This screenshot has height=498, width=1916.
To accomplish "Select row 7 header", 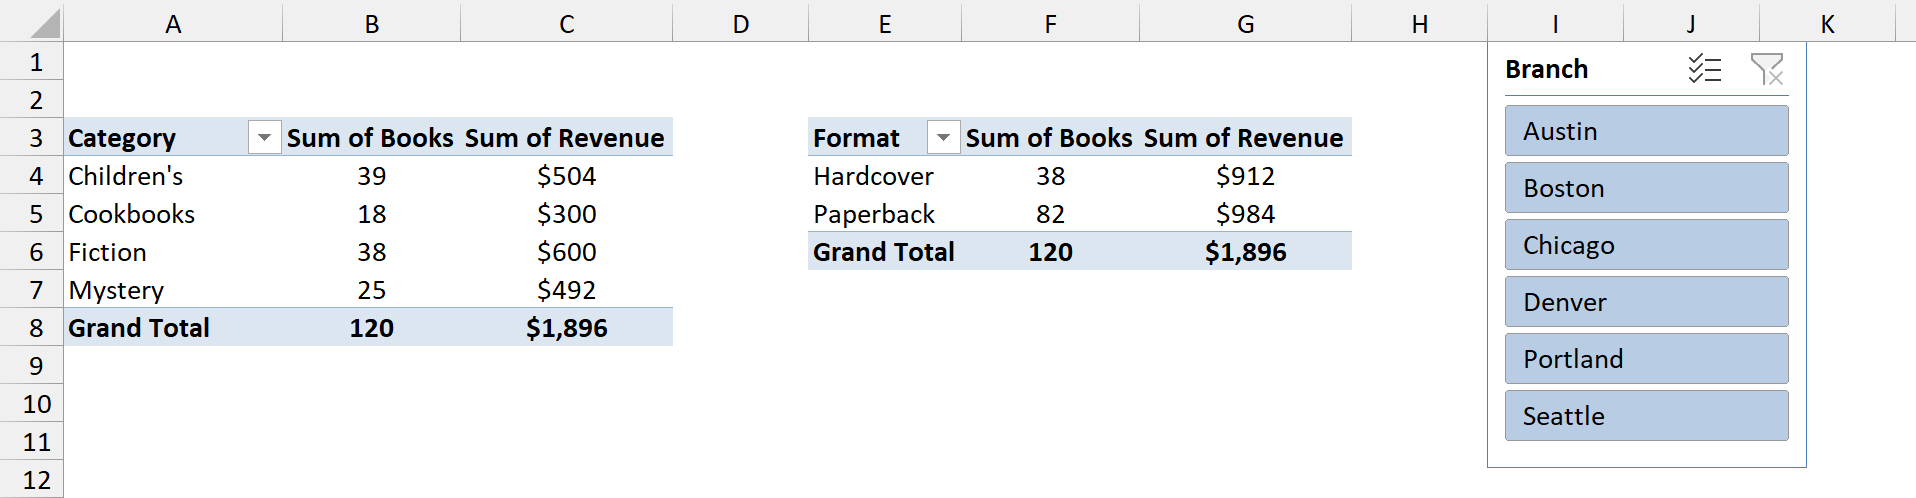I will 32,290.
